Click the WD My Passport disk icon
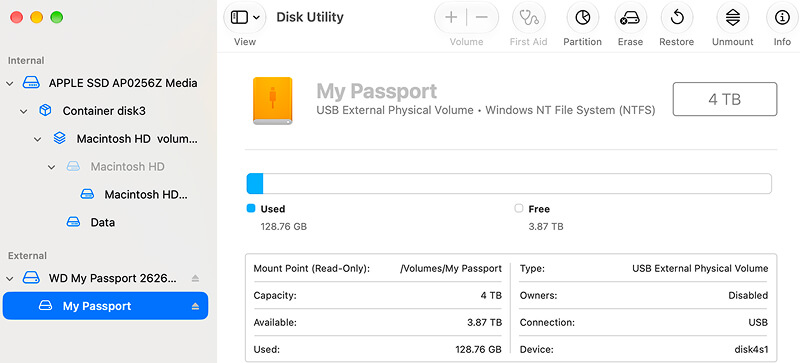The image size is (800, 363). point(31,278)
